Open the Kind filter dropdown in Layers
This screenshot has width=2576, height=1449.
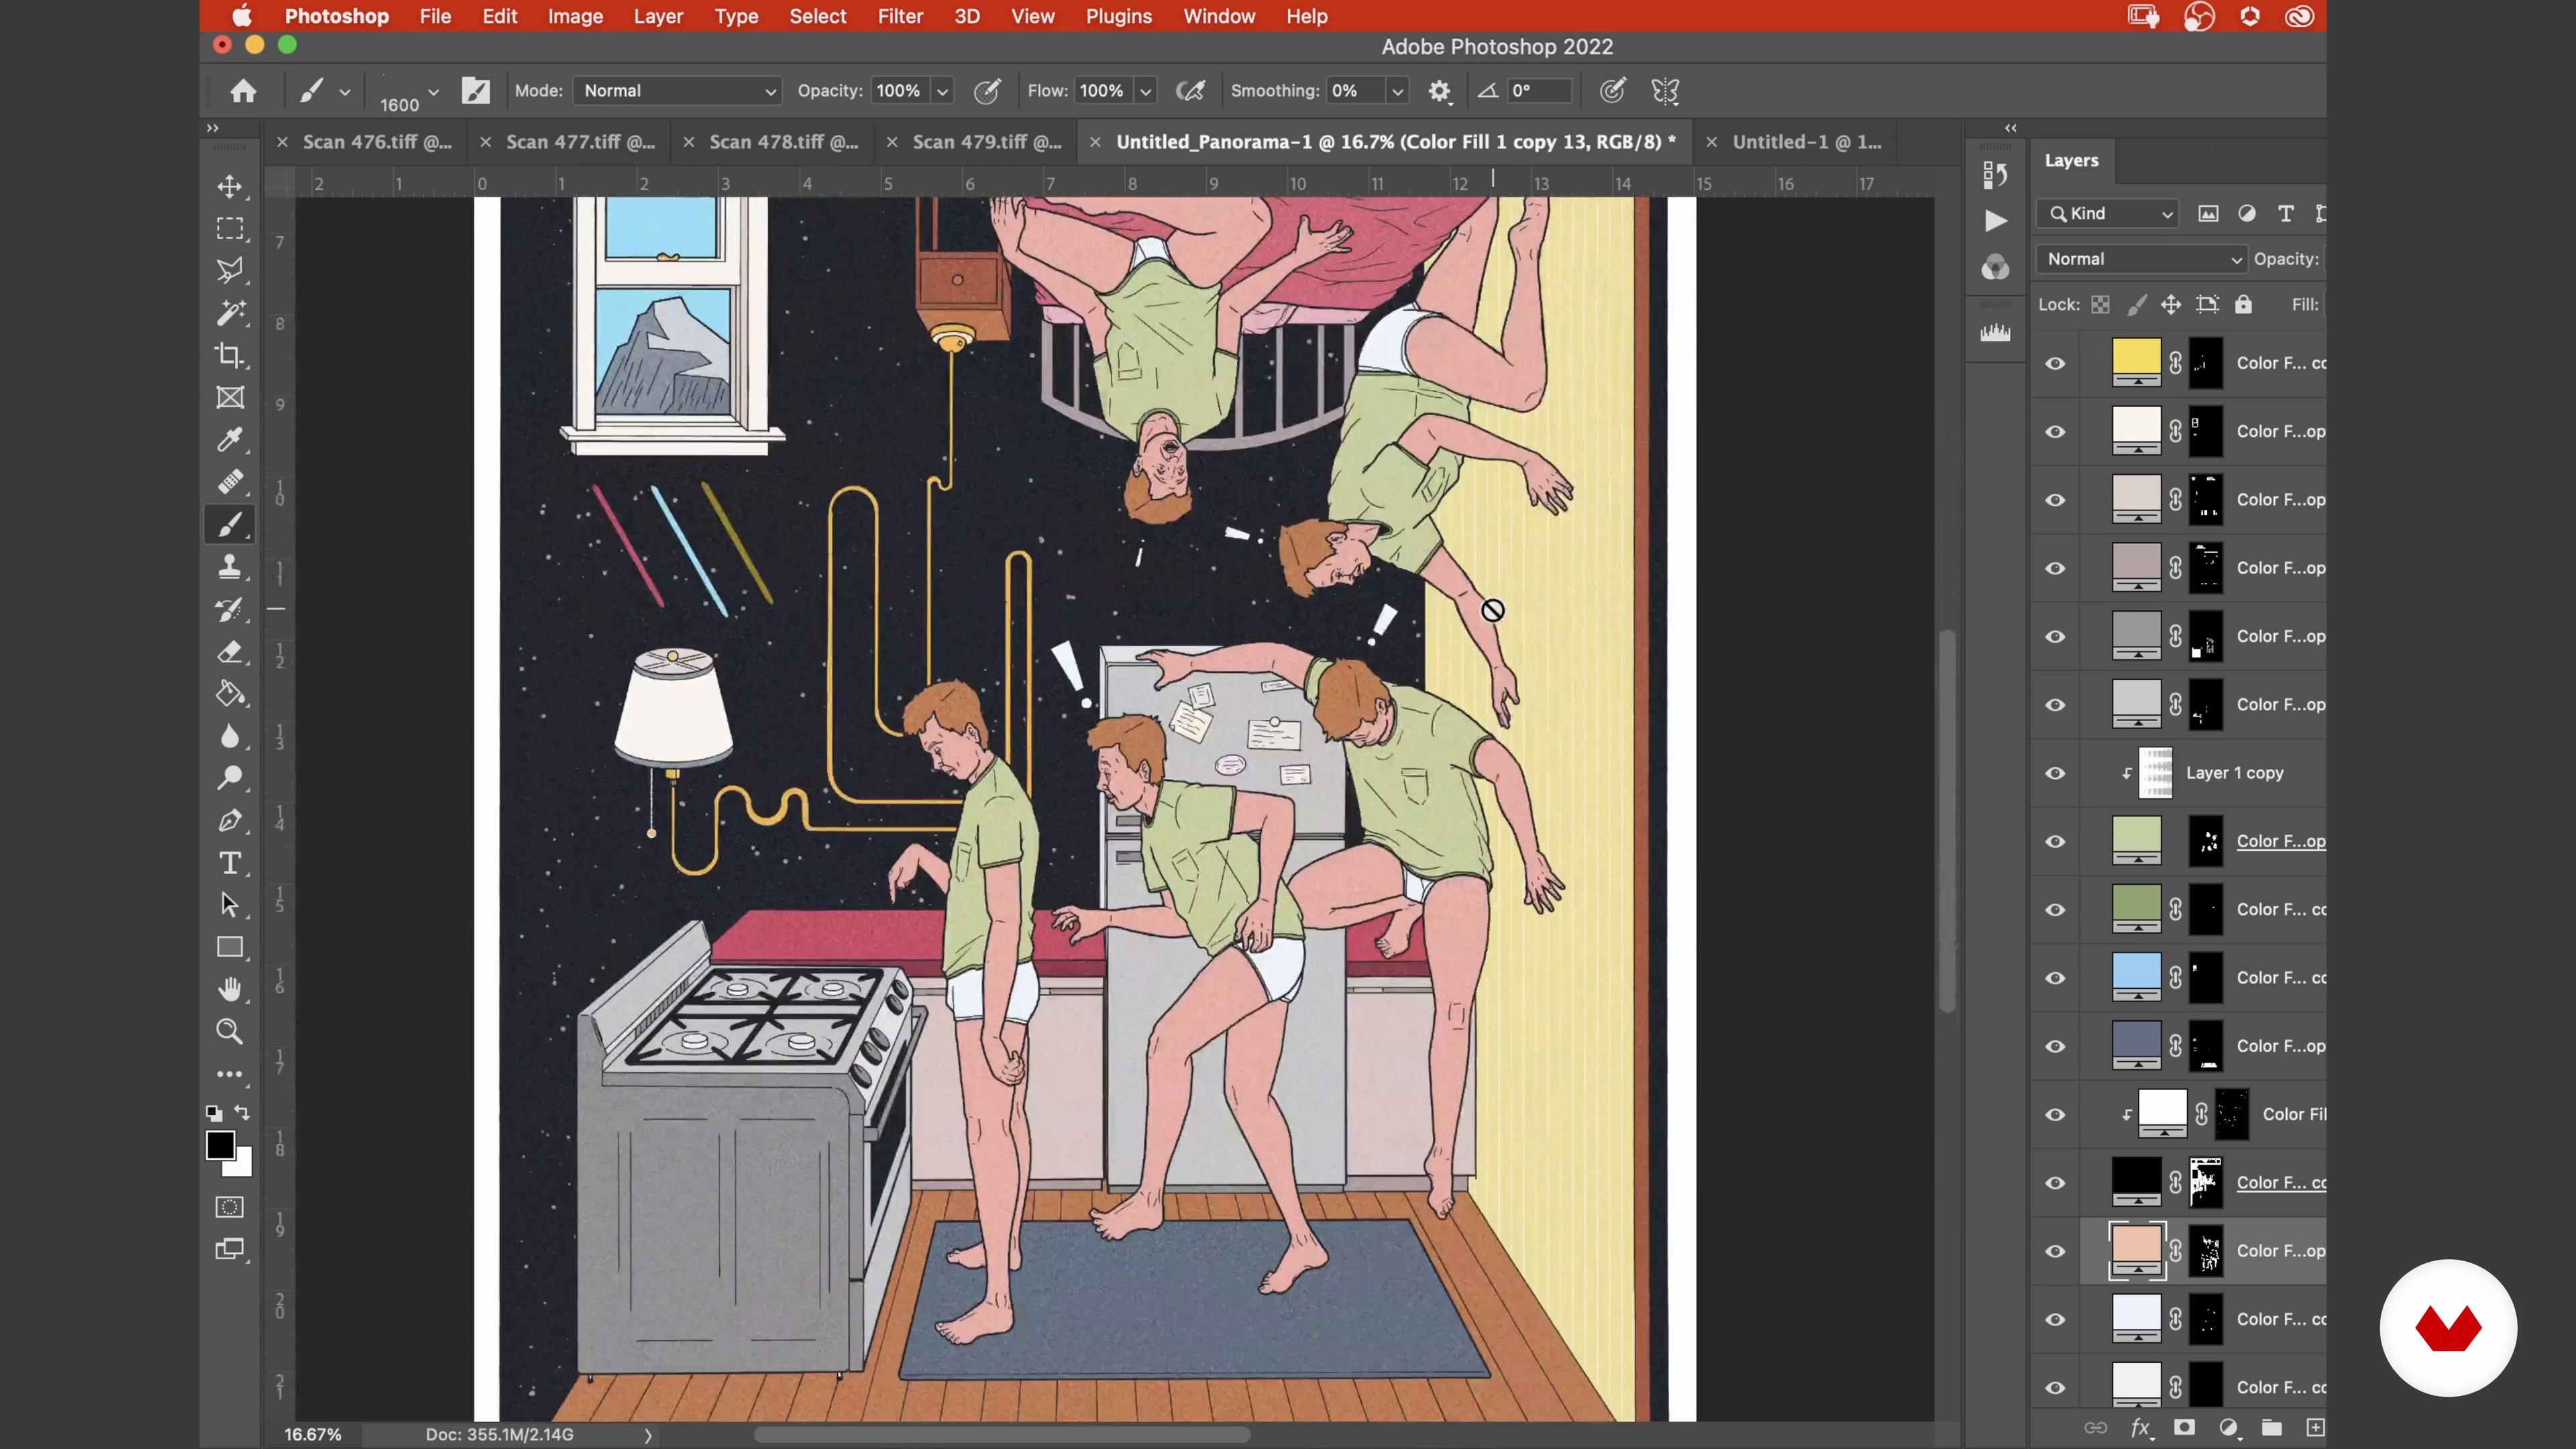[2110, 213]
